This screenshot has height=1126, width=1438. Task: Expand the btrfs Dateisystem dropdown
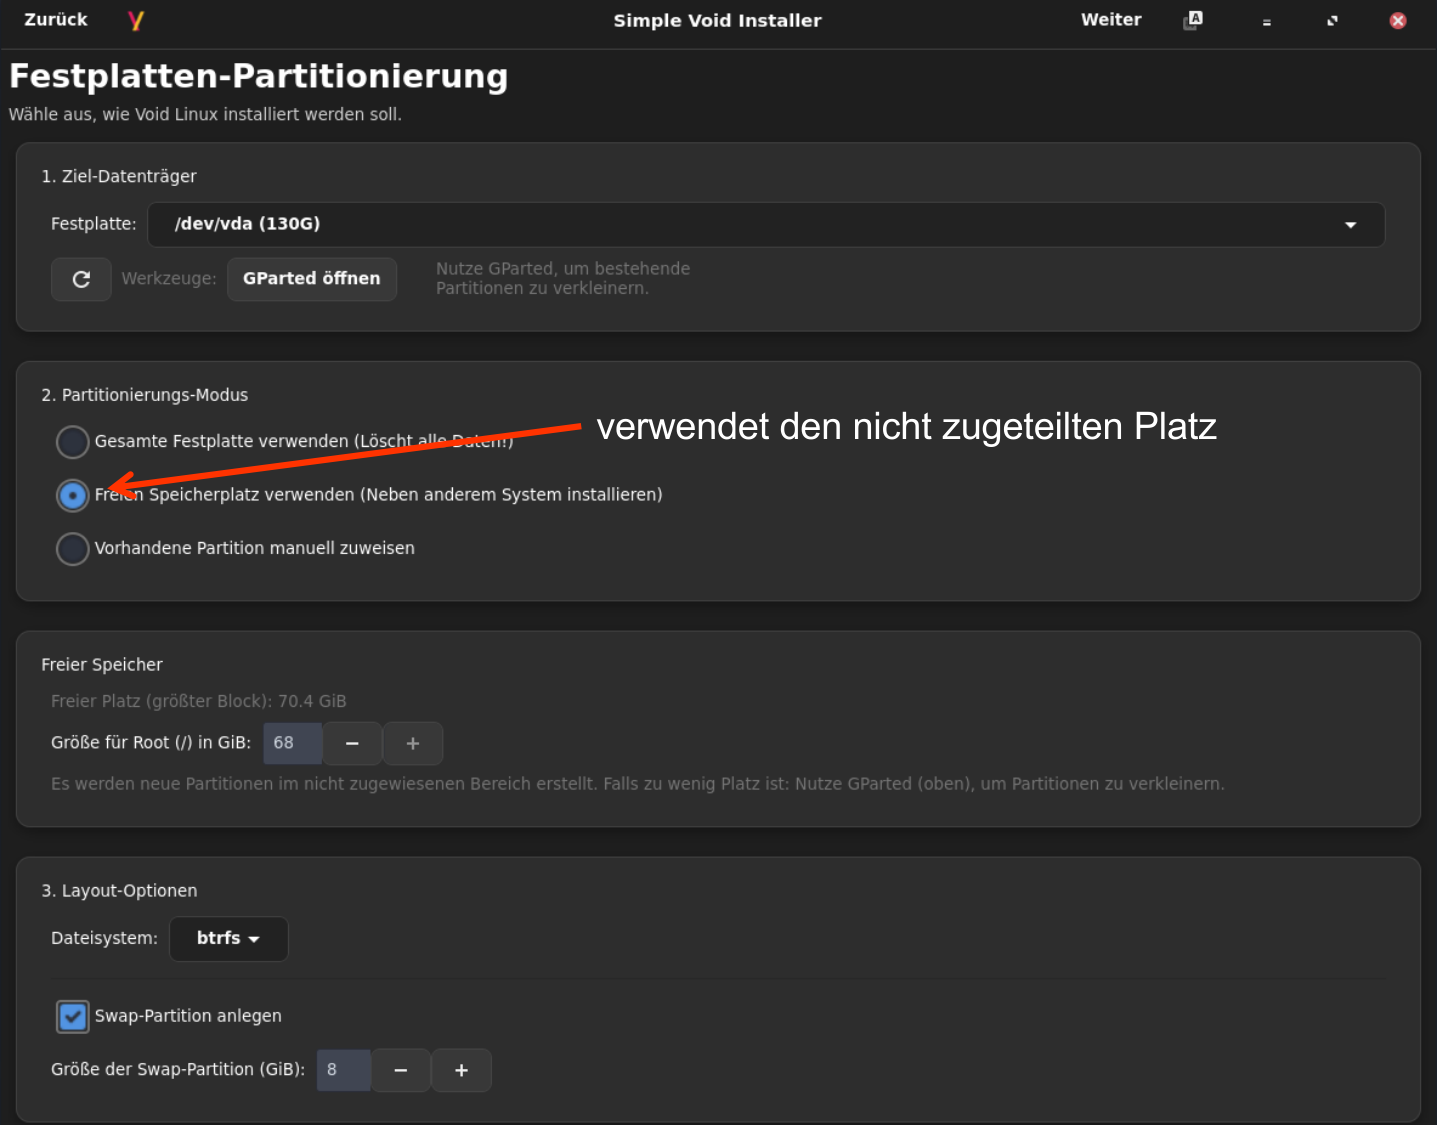tap(228, 939)
